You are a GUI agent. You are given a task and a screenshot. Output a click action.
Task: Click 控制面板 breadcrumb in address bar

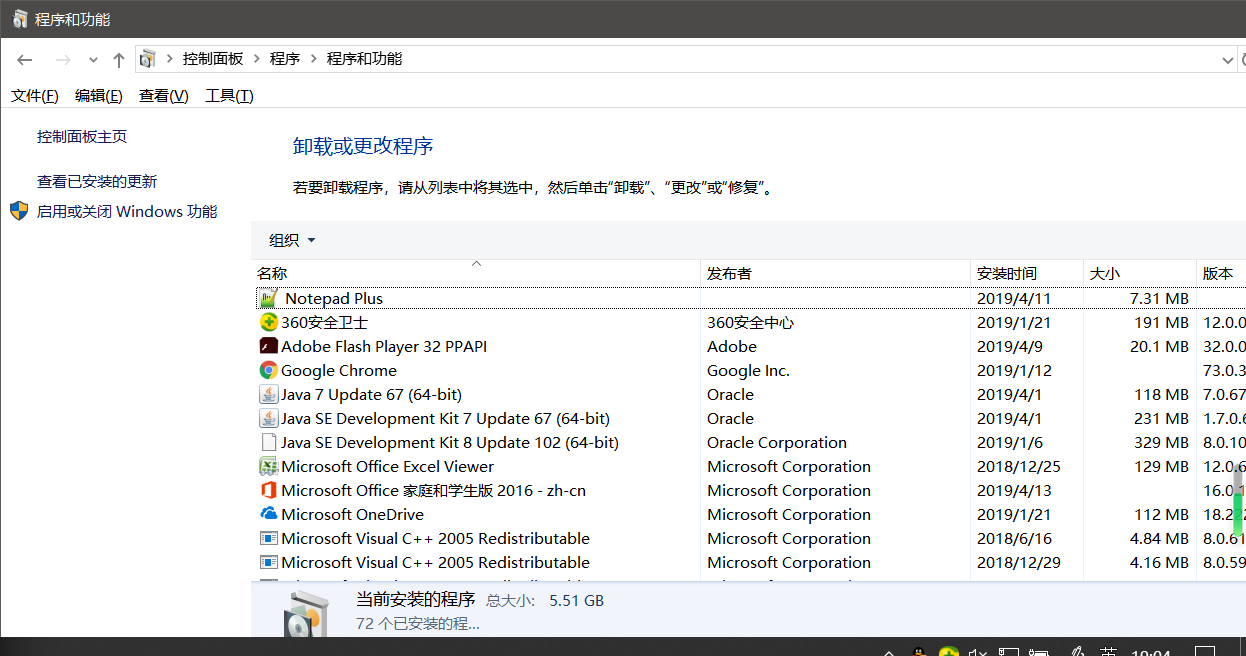tap(213, 59)
